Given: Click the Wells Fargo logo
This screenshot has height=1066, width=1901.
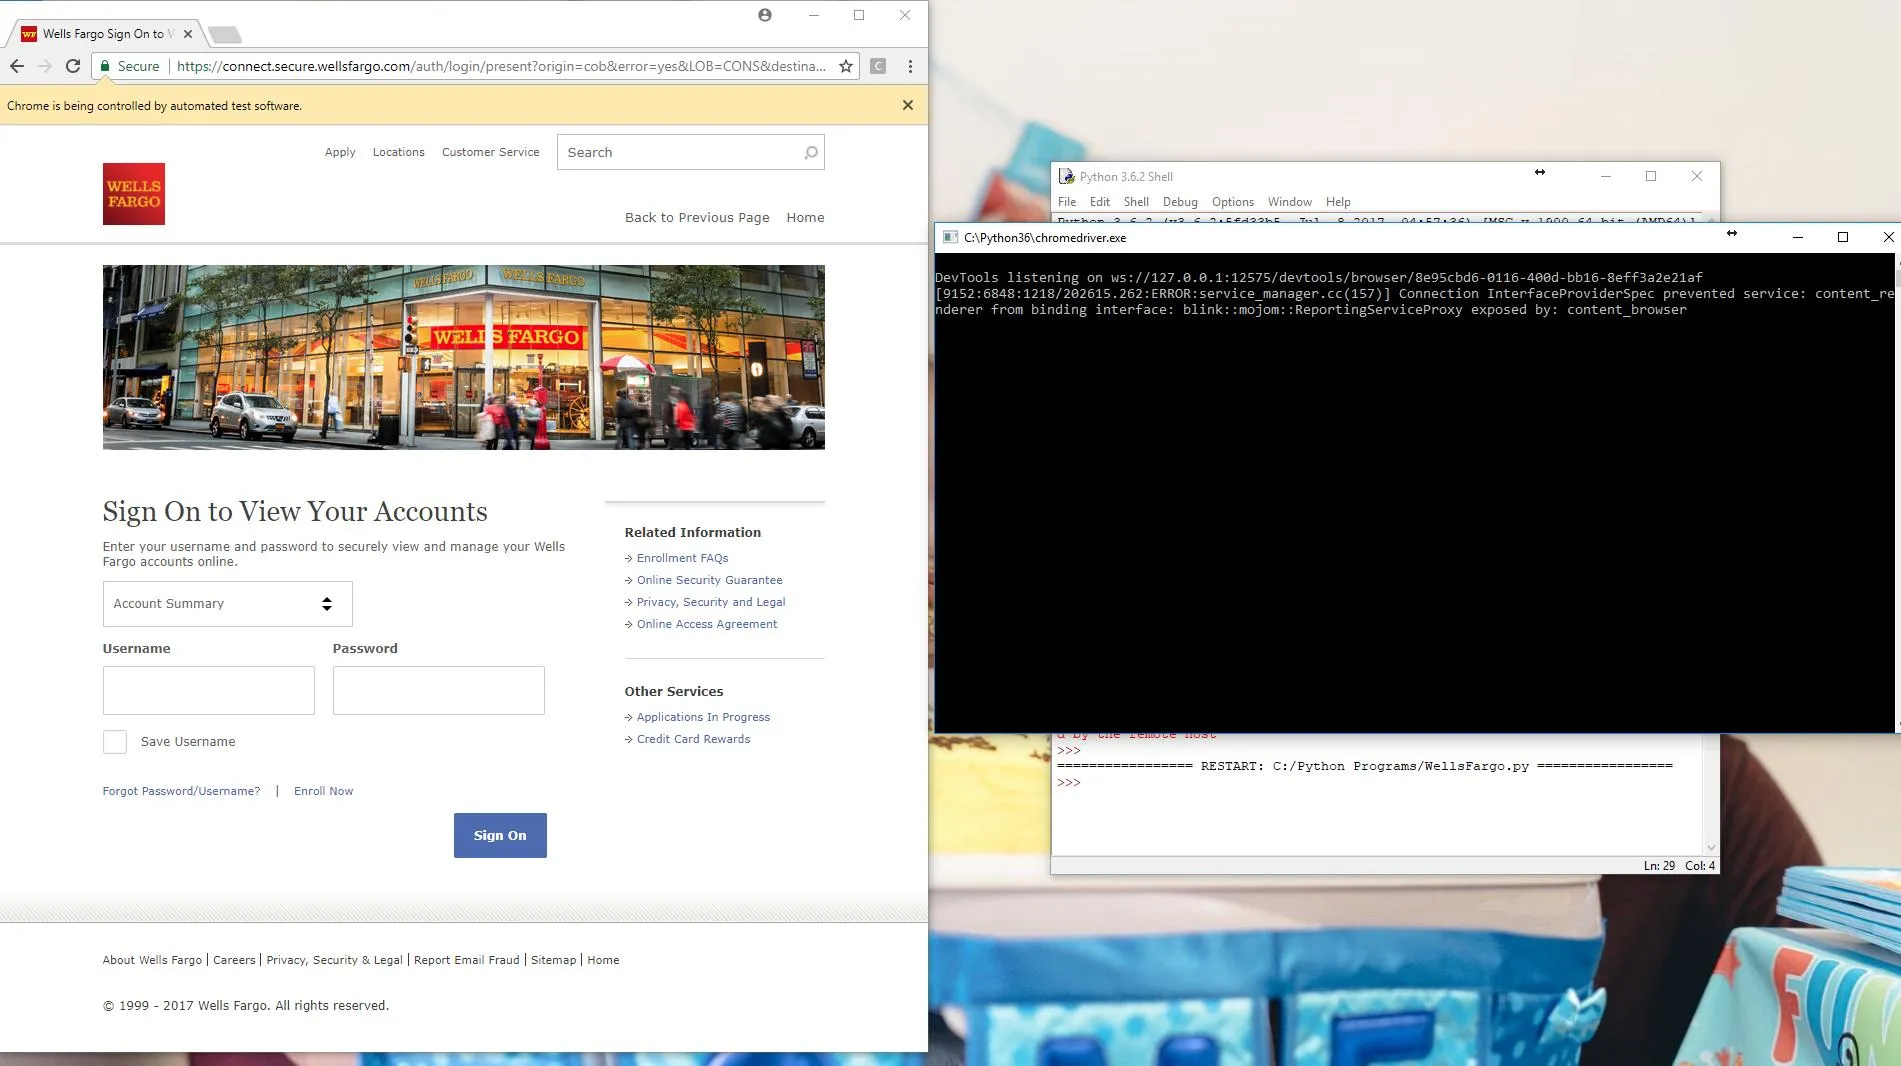Looking at the screenshot, I should click(134, 194).
